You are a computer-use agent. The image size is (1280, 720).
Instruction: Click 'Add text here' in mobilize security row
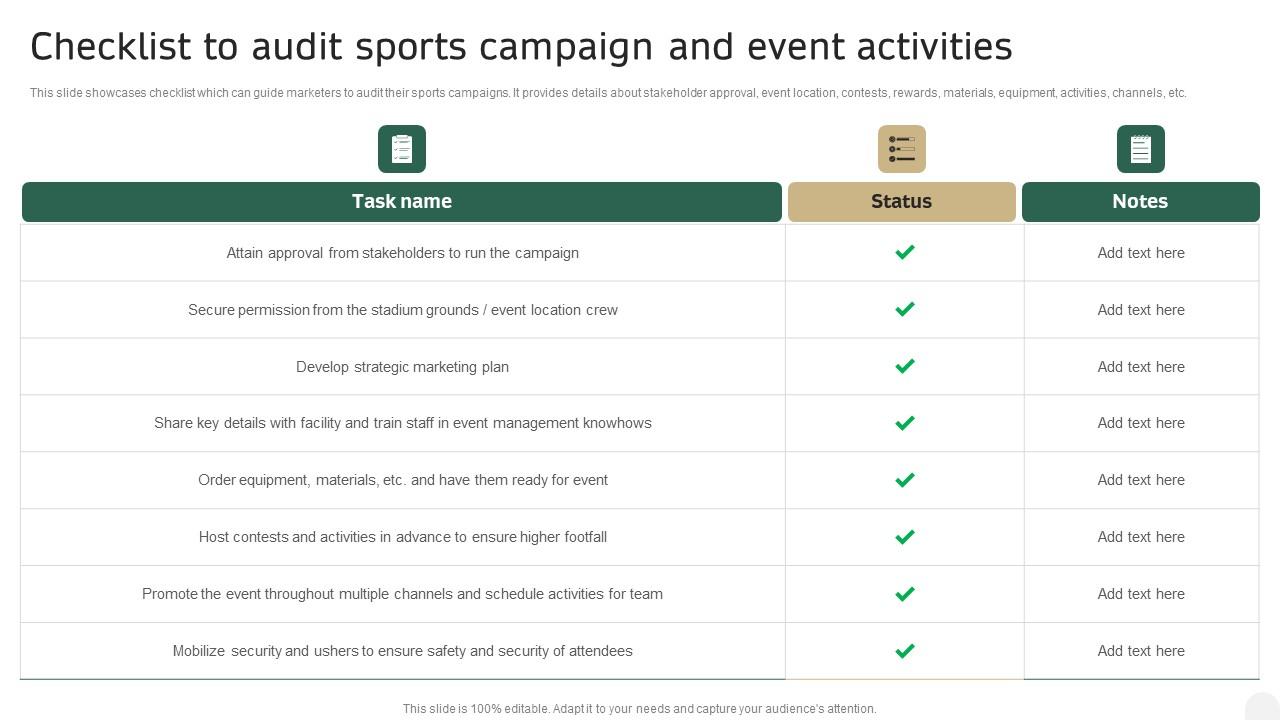click(1141, 651)
